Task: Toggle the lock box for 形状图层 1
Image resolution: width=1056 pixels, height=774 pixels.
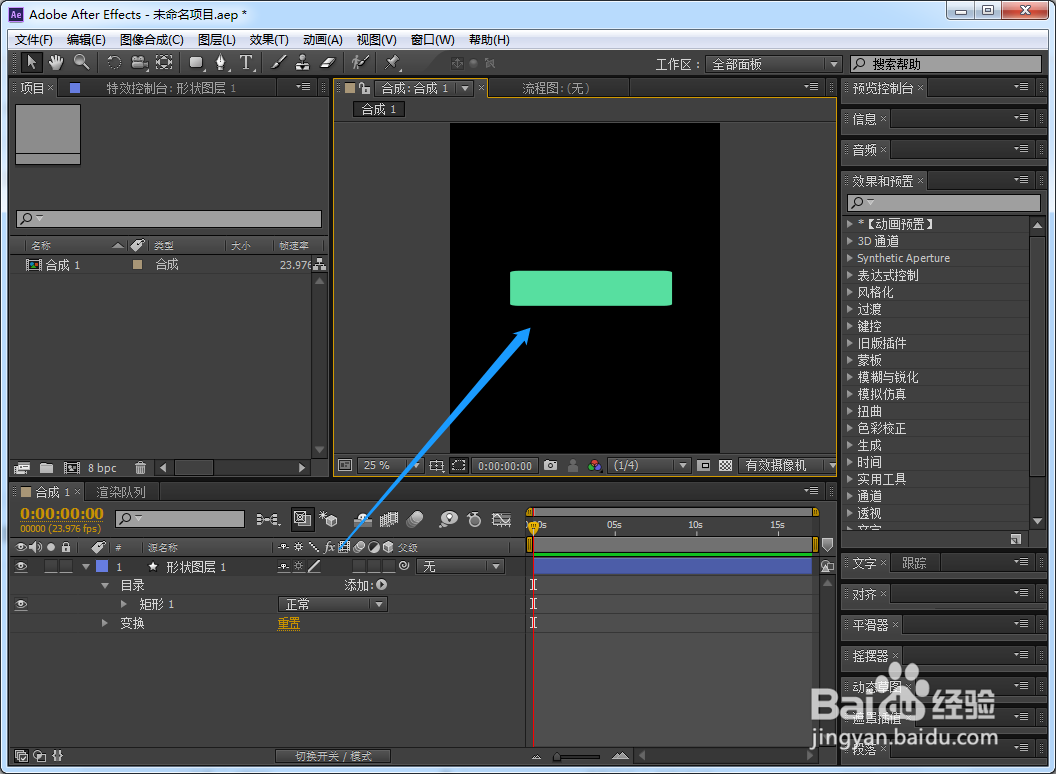Action: click(x=66, y=567)
